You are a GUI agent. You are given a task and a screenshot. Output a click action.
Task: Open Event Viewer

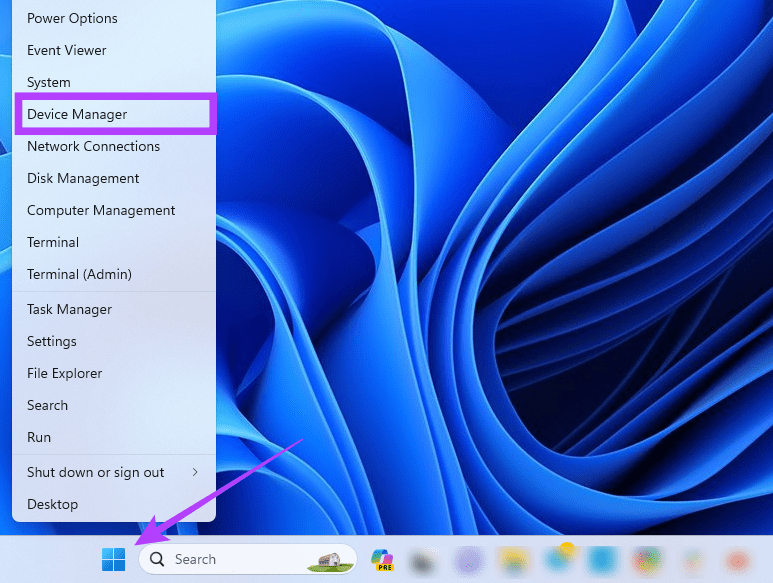(x=67, y=50)
